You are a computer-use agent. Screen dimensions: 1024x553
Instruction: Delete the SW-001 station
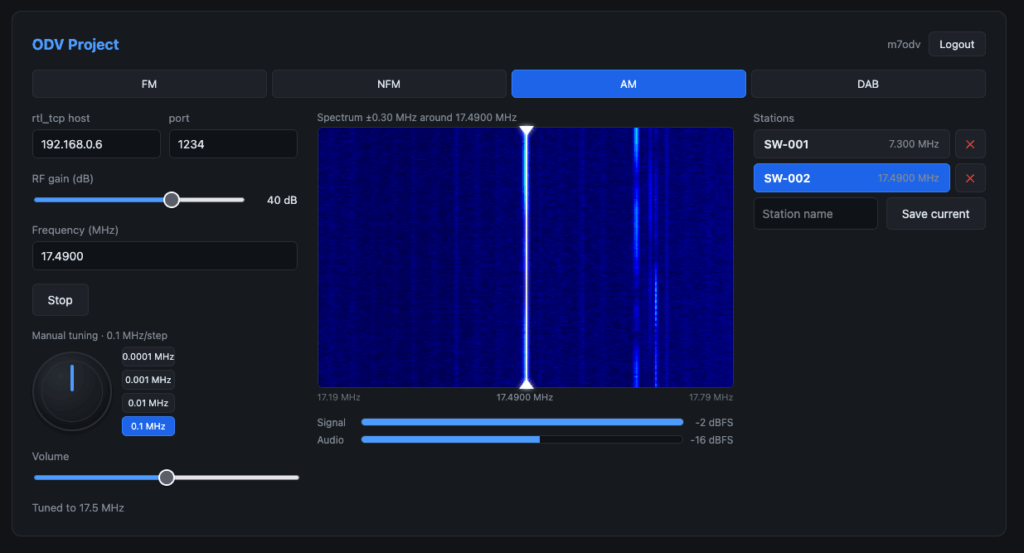click(x=970, y=144)
